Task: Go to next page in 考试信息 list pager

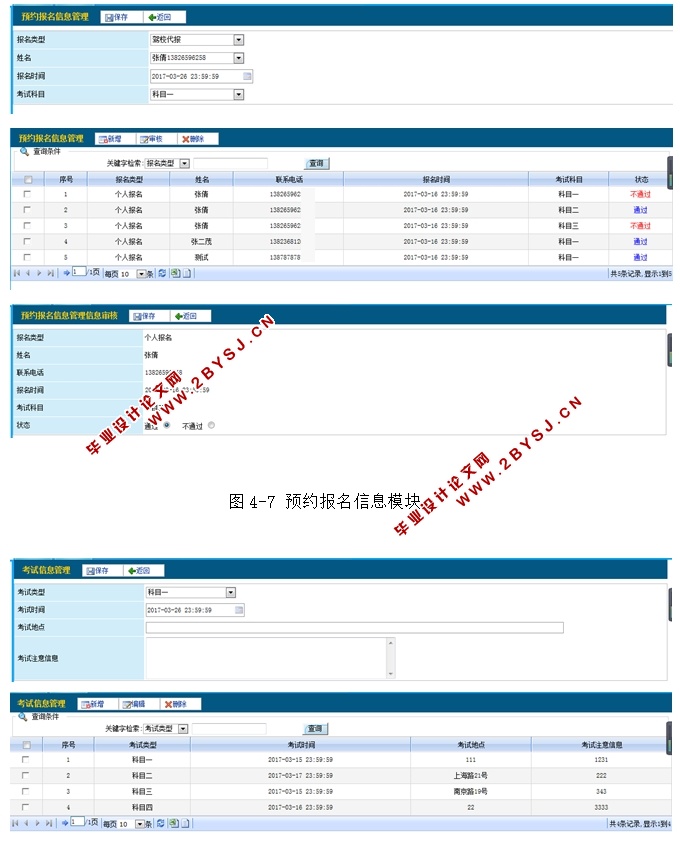Action: click(x=37, y=824)
